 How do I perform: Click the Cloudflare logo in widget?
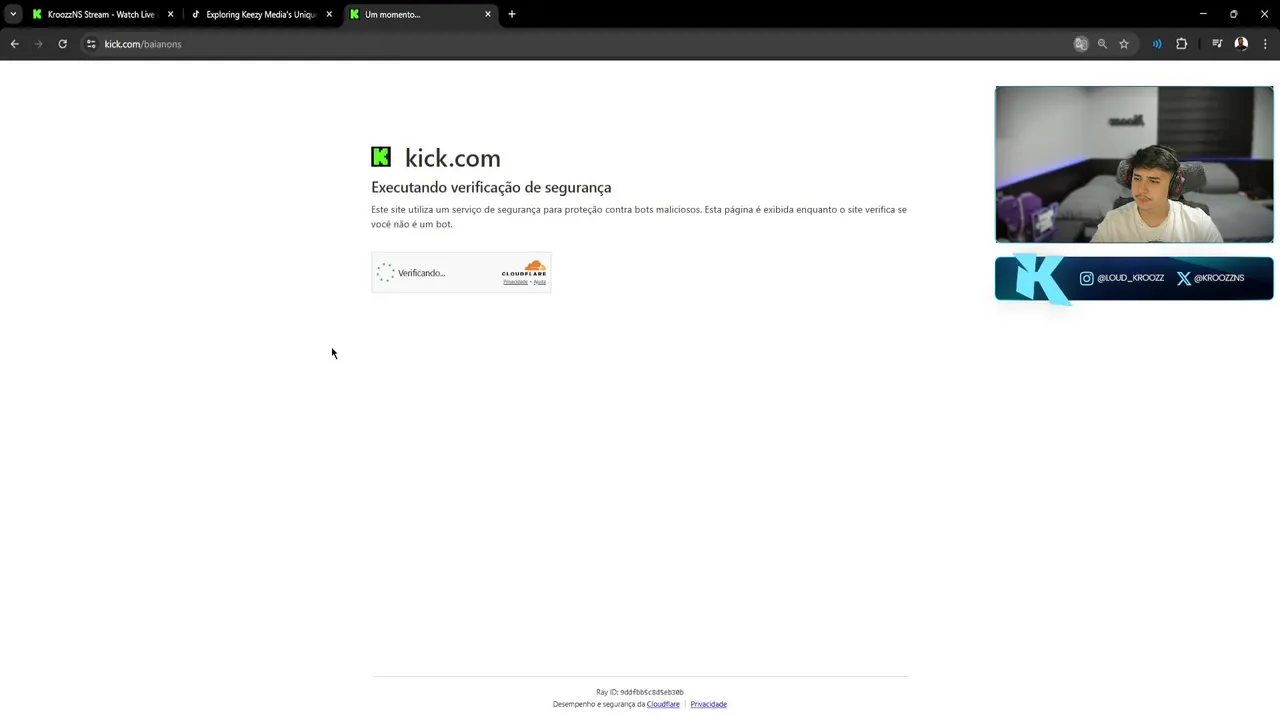point(524,268)
